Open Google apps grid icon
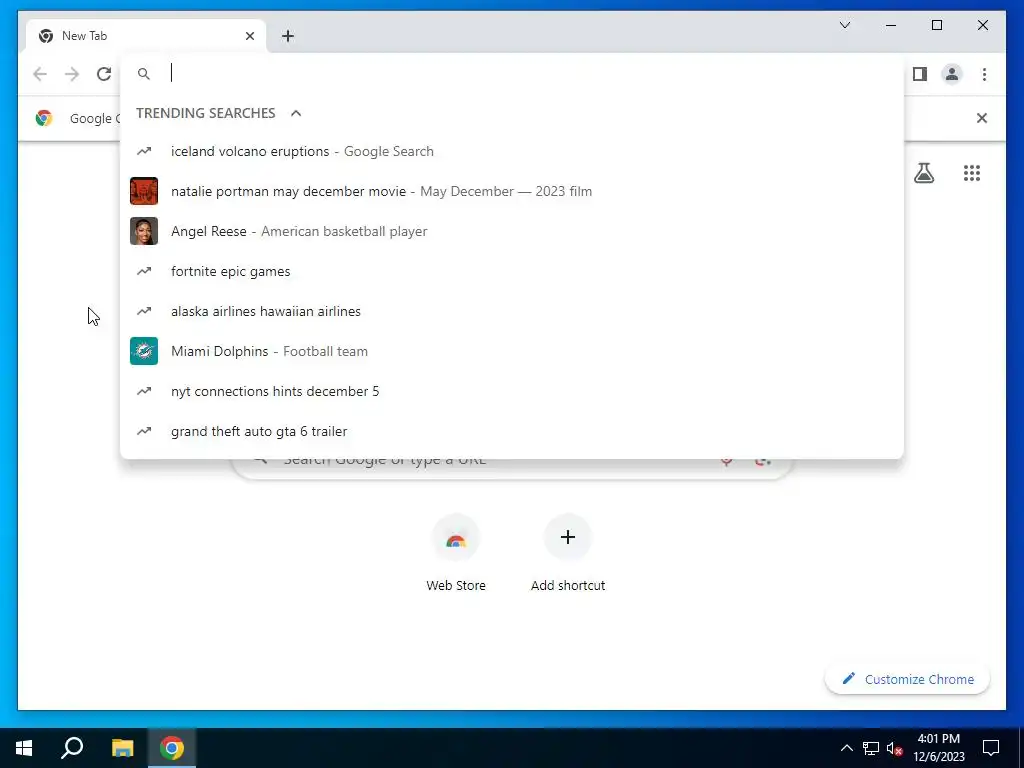 pos(972,173)
